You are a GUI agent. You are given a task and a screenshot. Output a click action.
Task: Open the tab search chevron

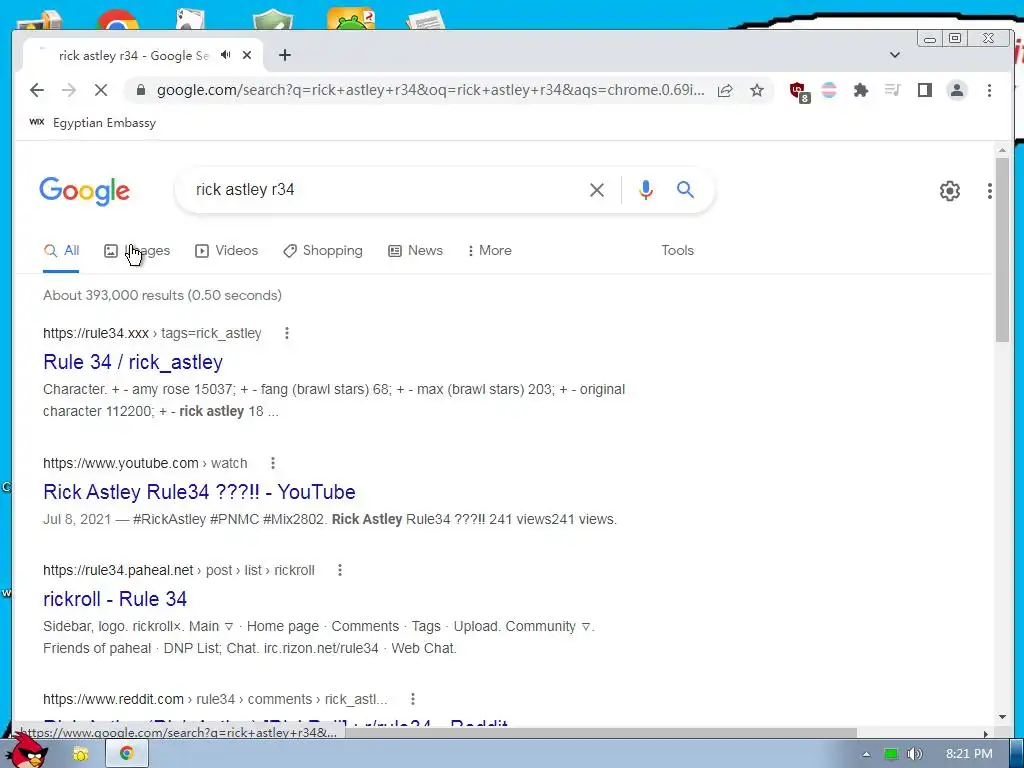(x=895, y=55)
